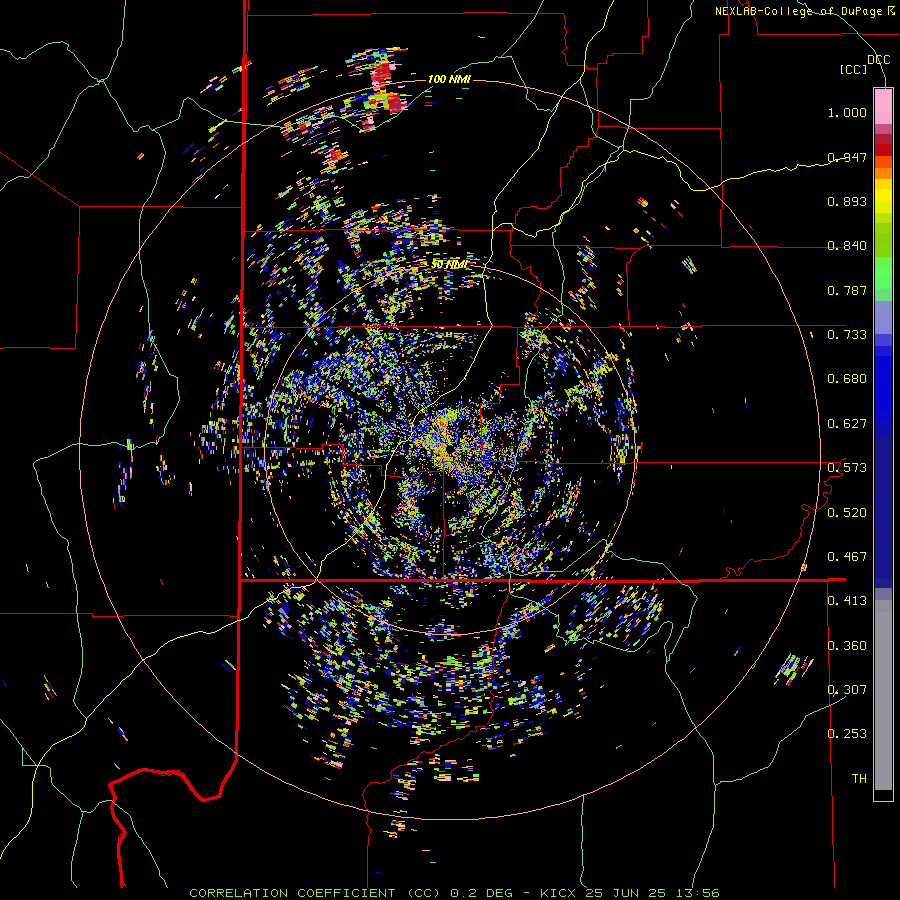Select the 0.520 scale value

[847, 512]
